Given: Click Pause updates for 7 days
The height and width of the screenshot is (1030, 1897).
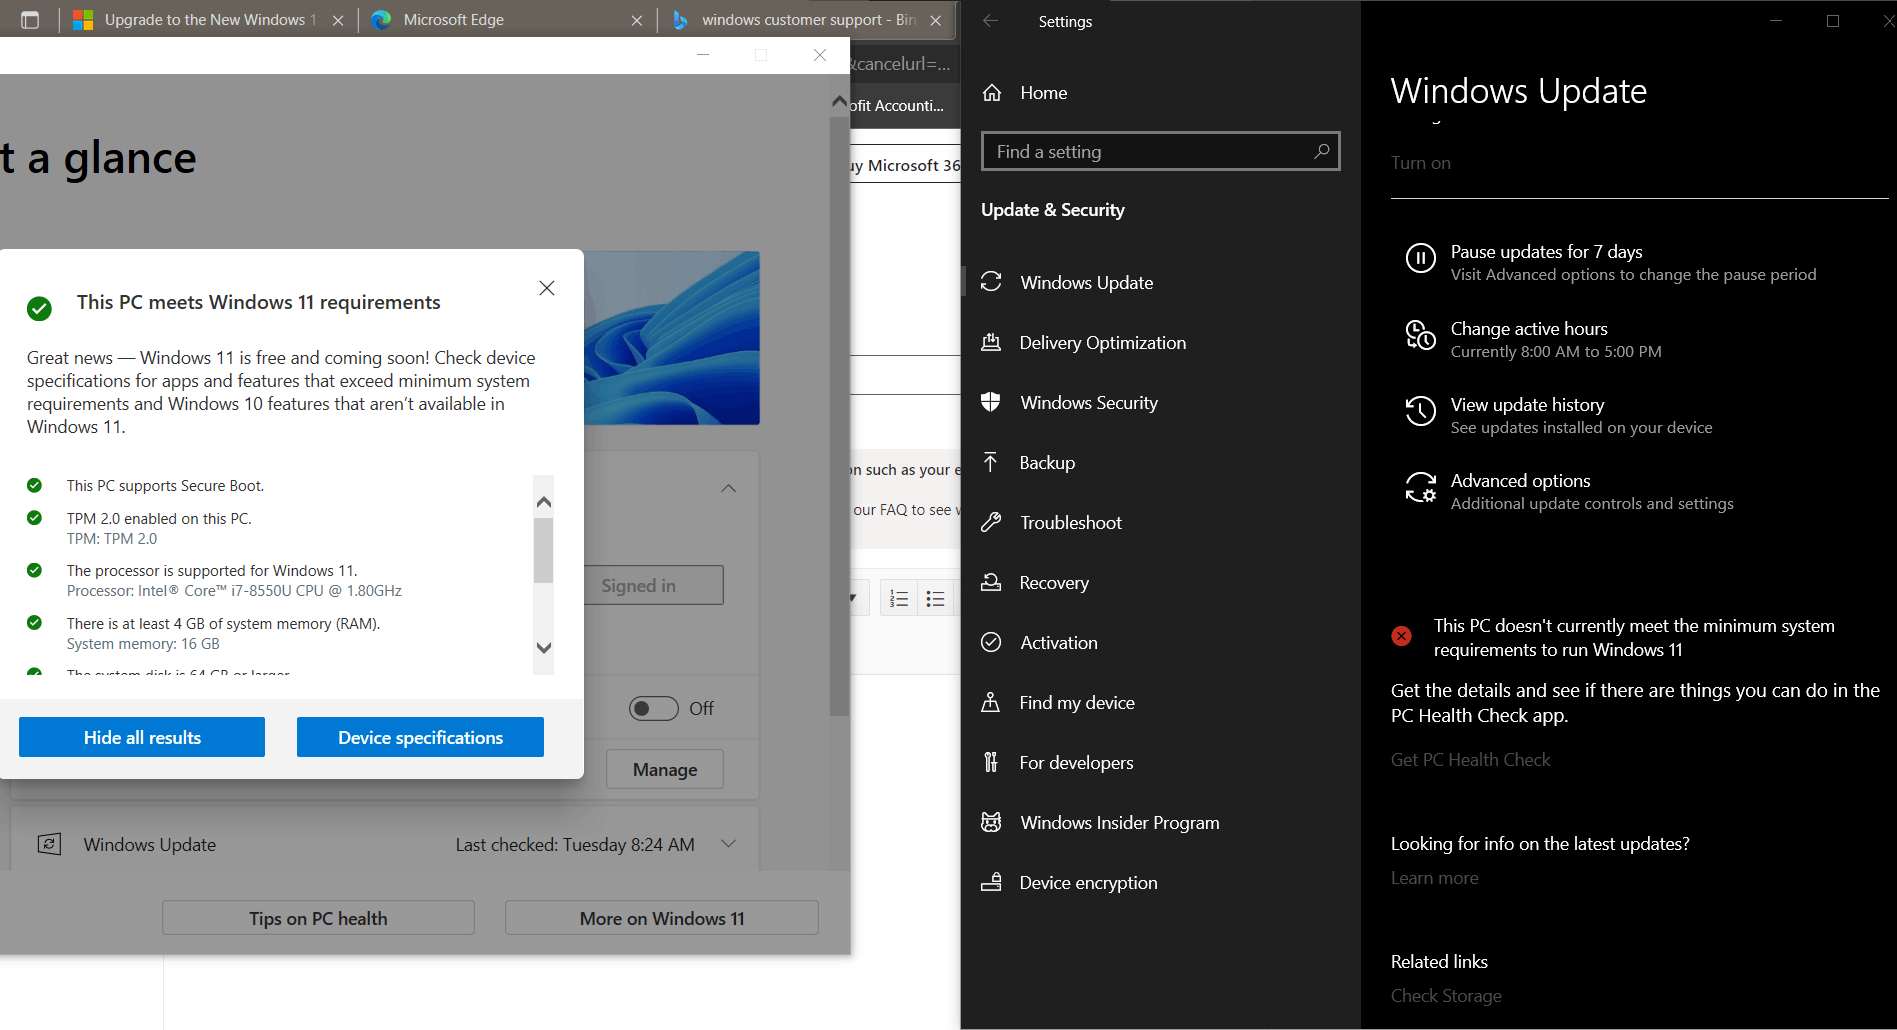Looking at the screenshot, I should [1610, 262].
